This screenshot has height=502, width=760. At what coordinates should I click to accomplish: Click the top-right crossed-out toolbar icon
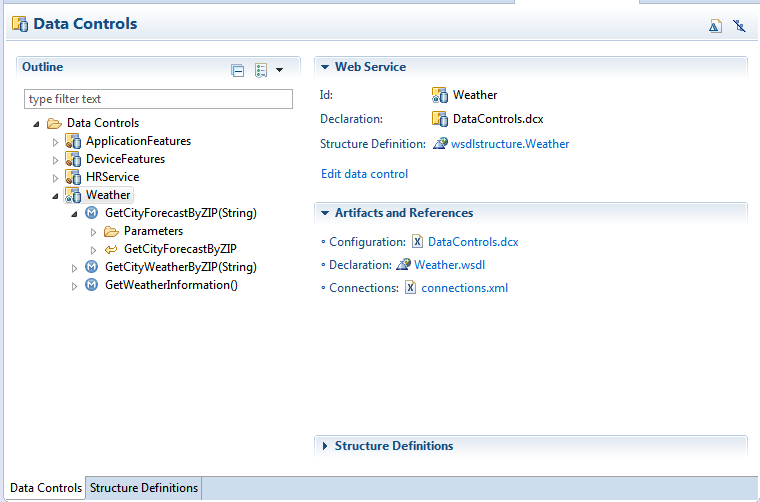739,26
